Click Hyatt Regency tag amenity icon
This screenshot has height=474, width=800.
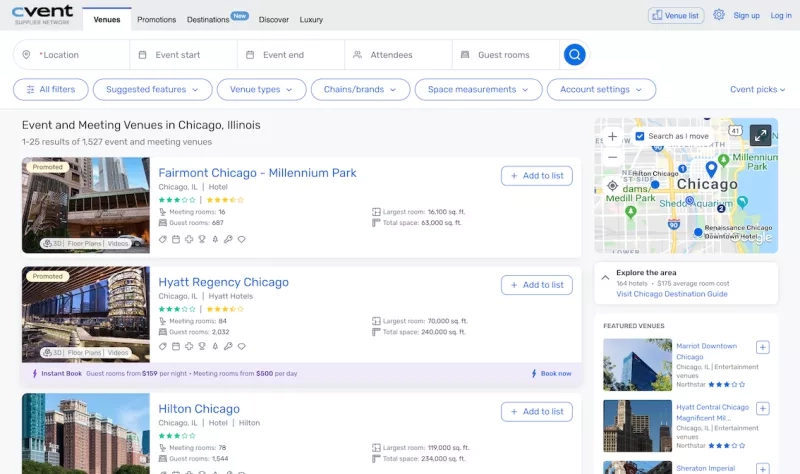(x=163, y=346)
